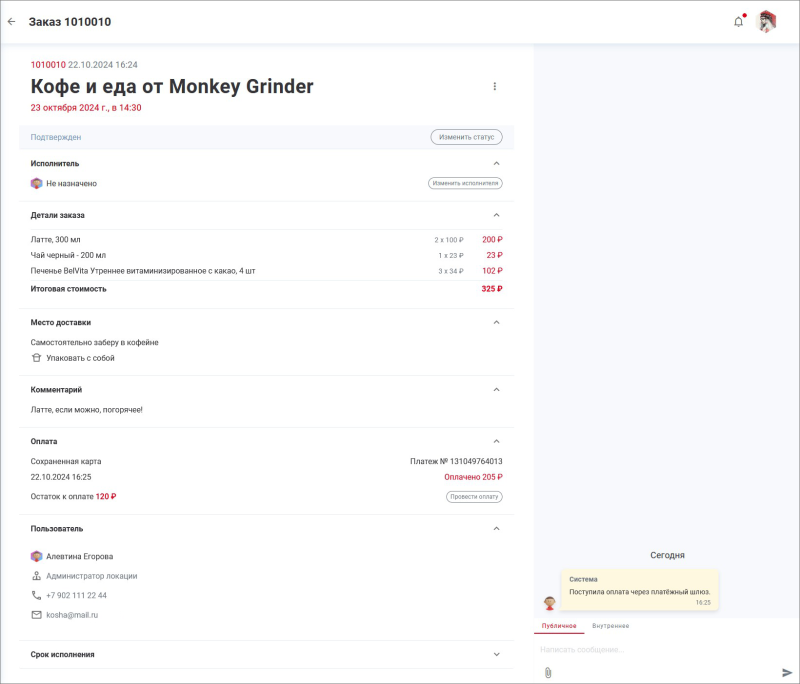Click the phone icon next to number
The height and width of the screenshot is (684, 800).
(x=37, y=595)
